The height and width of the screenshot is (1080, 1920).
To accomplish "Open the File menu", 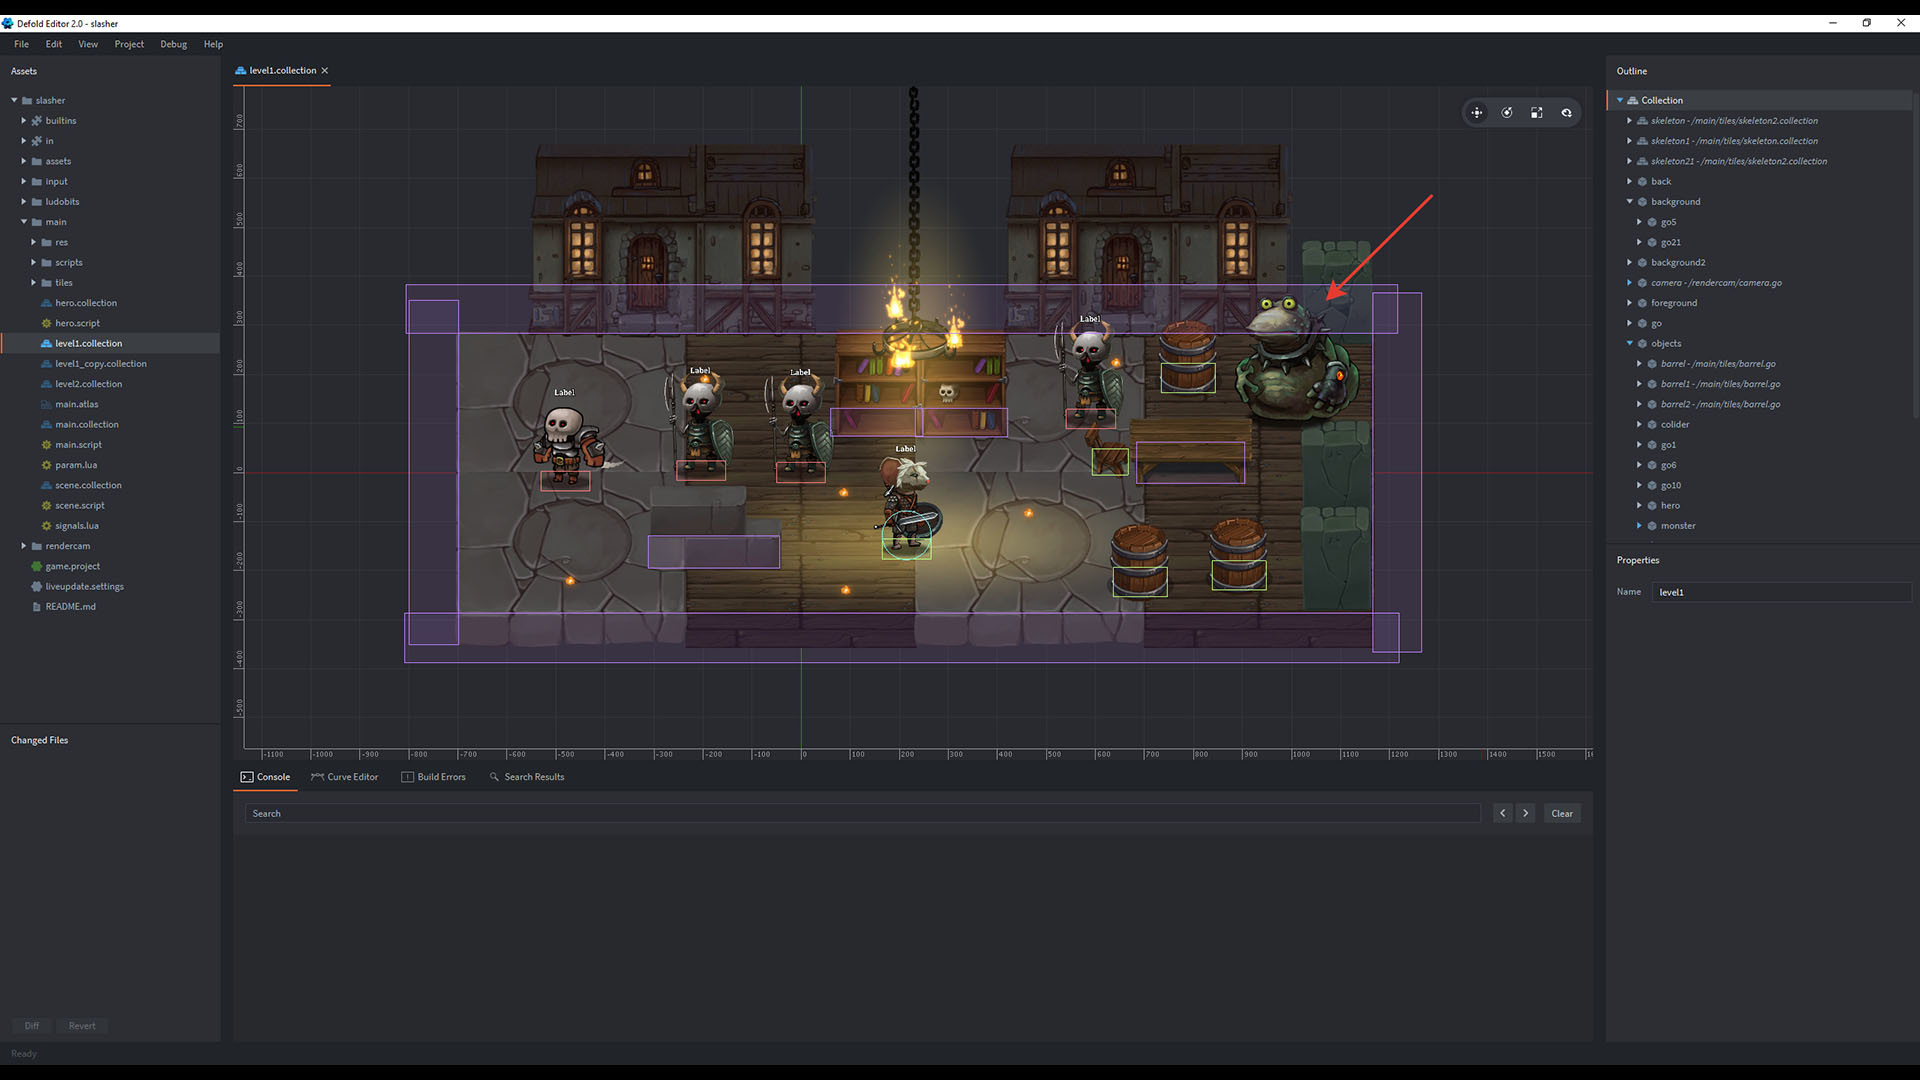I will (21, 44).
